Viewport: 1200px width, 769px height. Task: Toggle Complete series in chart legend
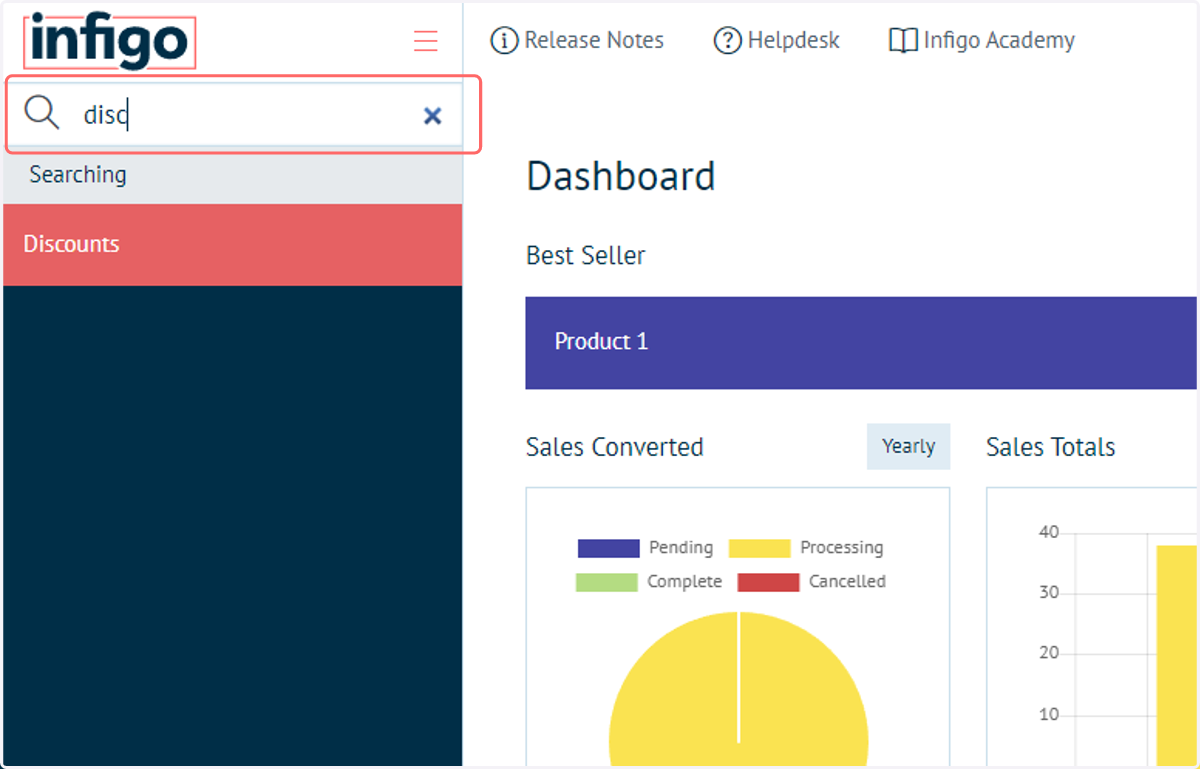[648, 582]
